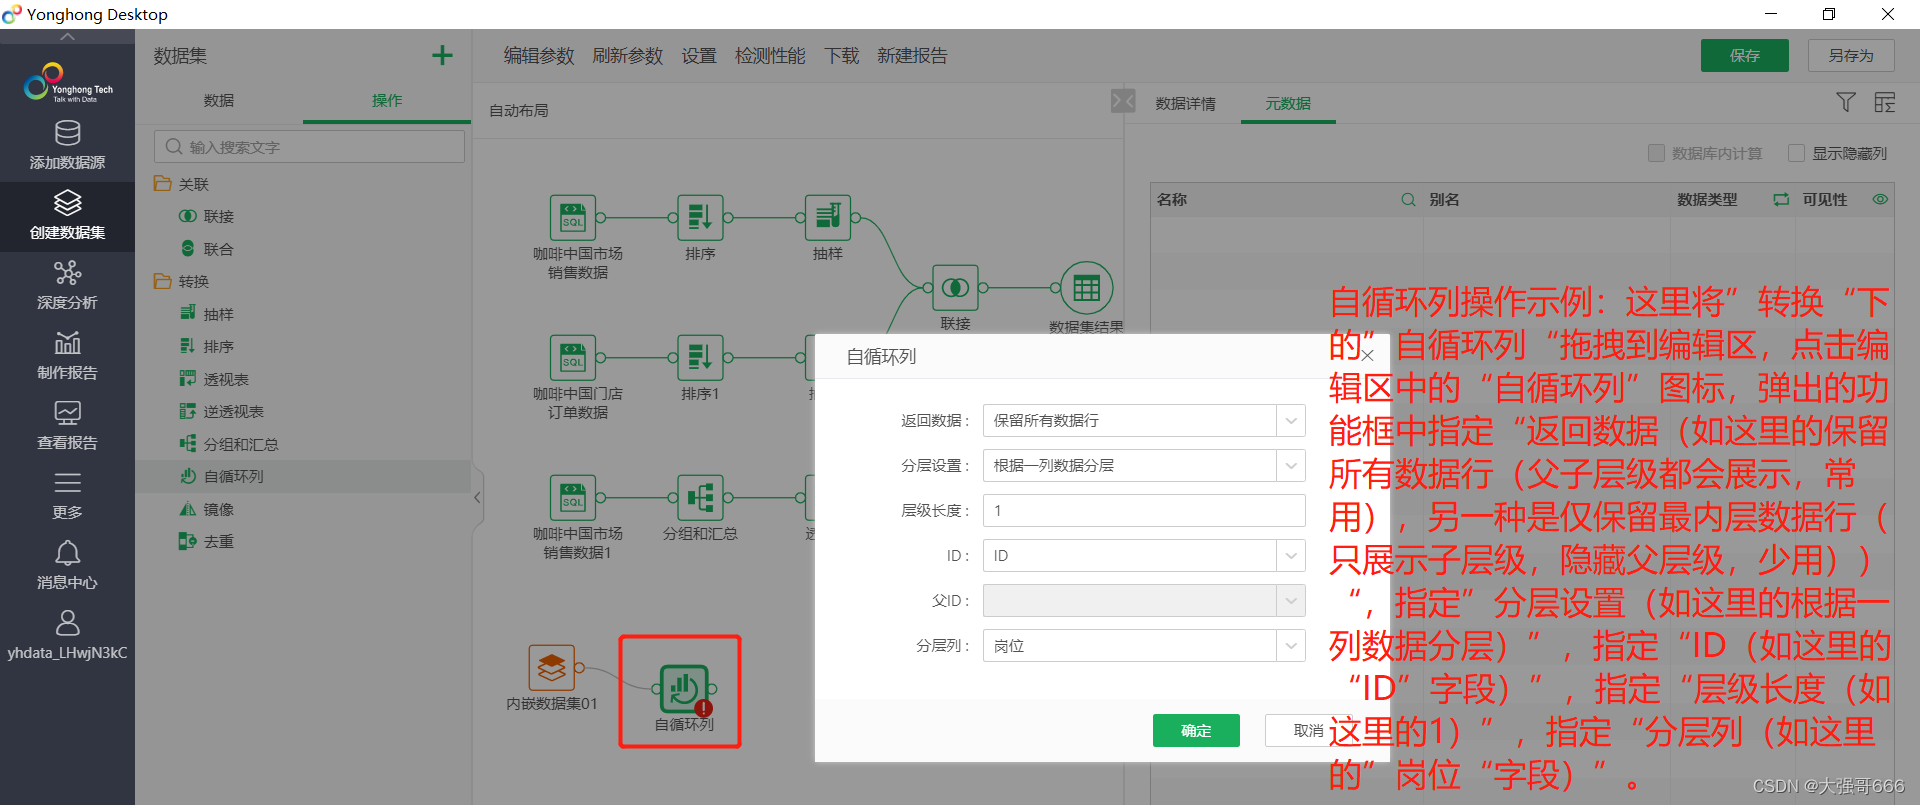1920x805 pixels.
Task: Select 去重 in operations tree
Action: pos(219,541)
